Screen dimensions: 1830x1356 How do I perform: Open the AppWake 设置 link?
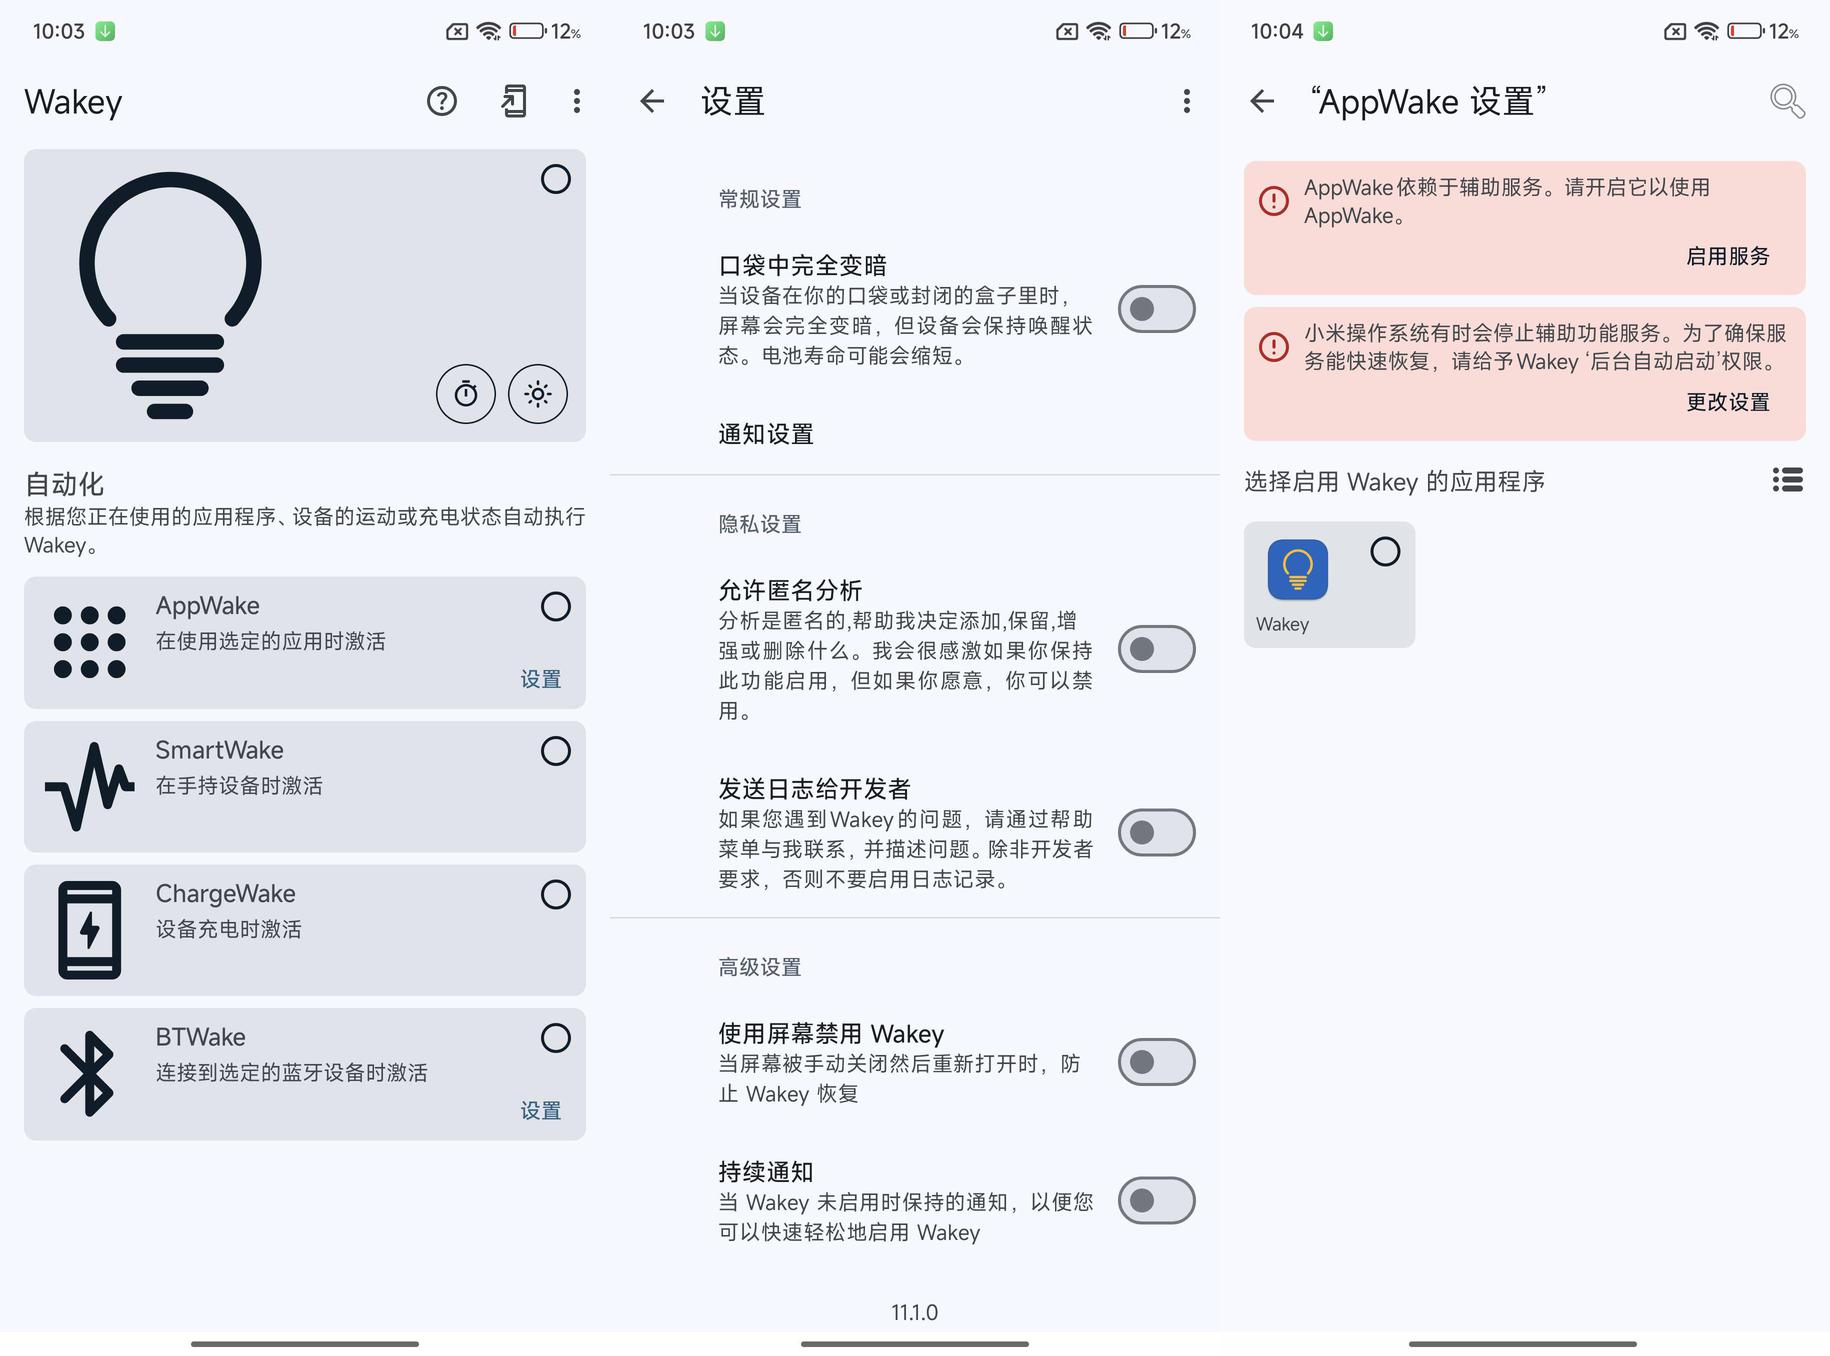540,679
